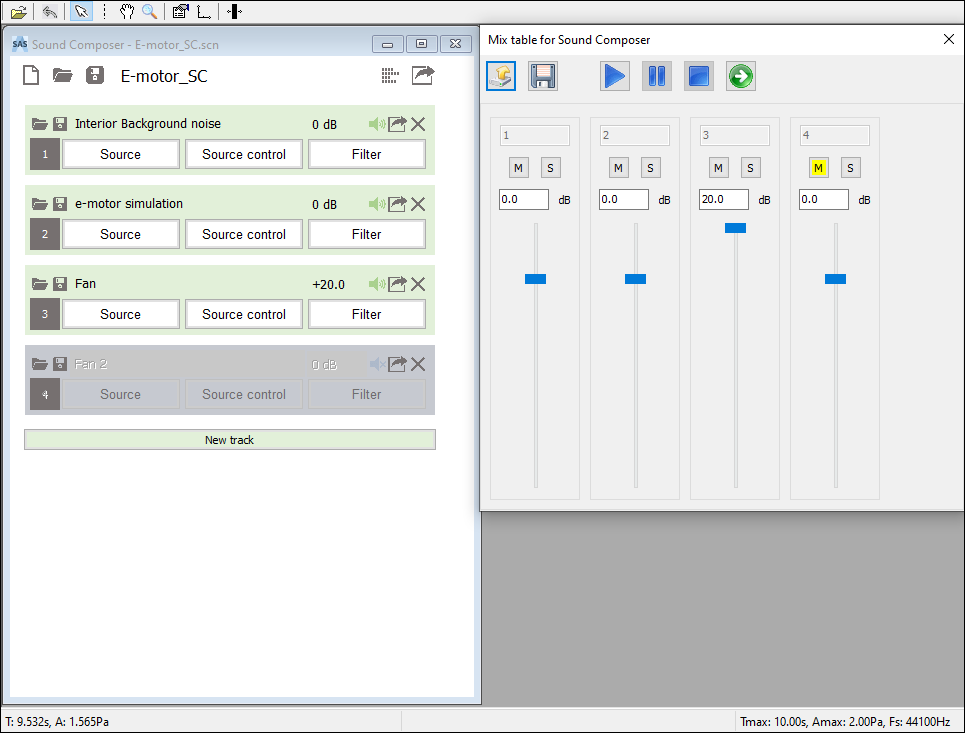This screenshot has width=965, height=733.
Task: Click the green export arrow in Mix table
Action: coord(740,75)
